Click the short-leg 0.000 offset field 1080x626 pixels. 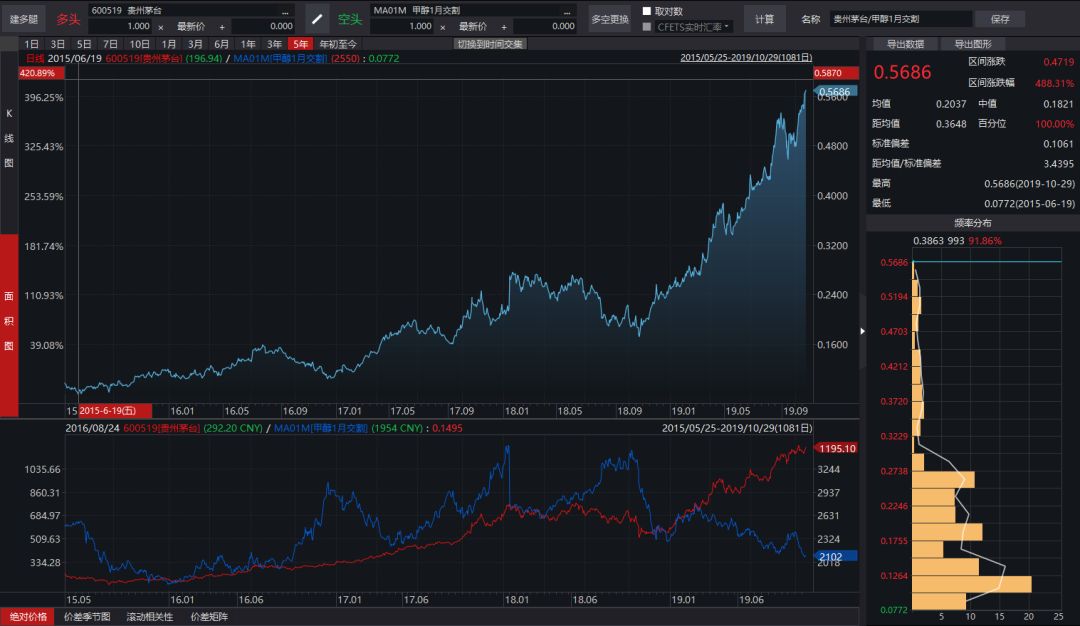point(545,26)
